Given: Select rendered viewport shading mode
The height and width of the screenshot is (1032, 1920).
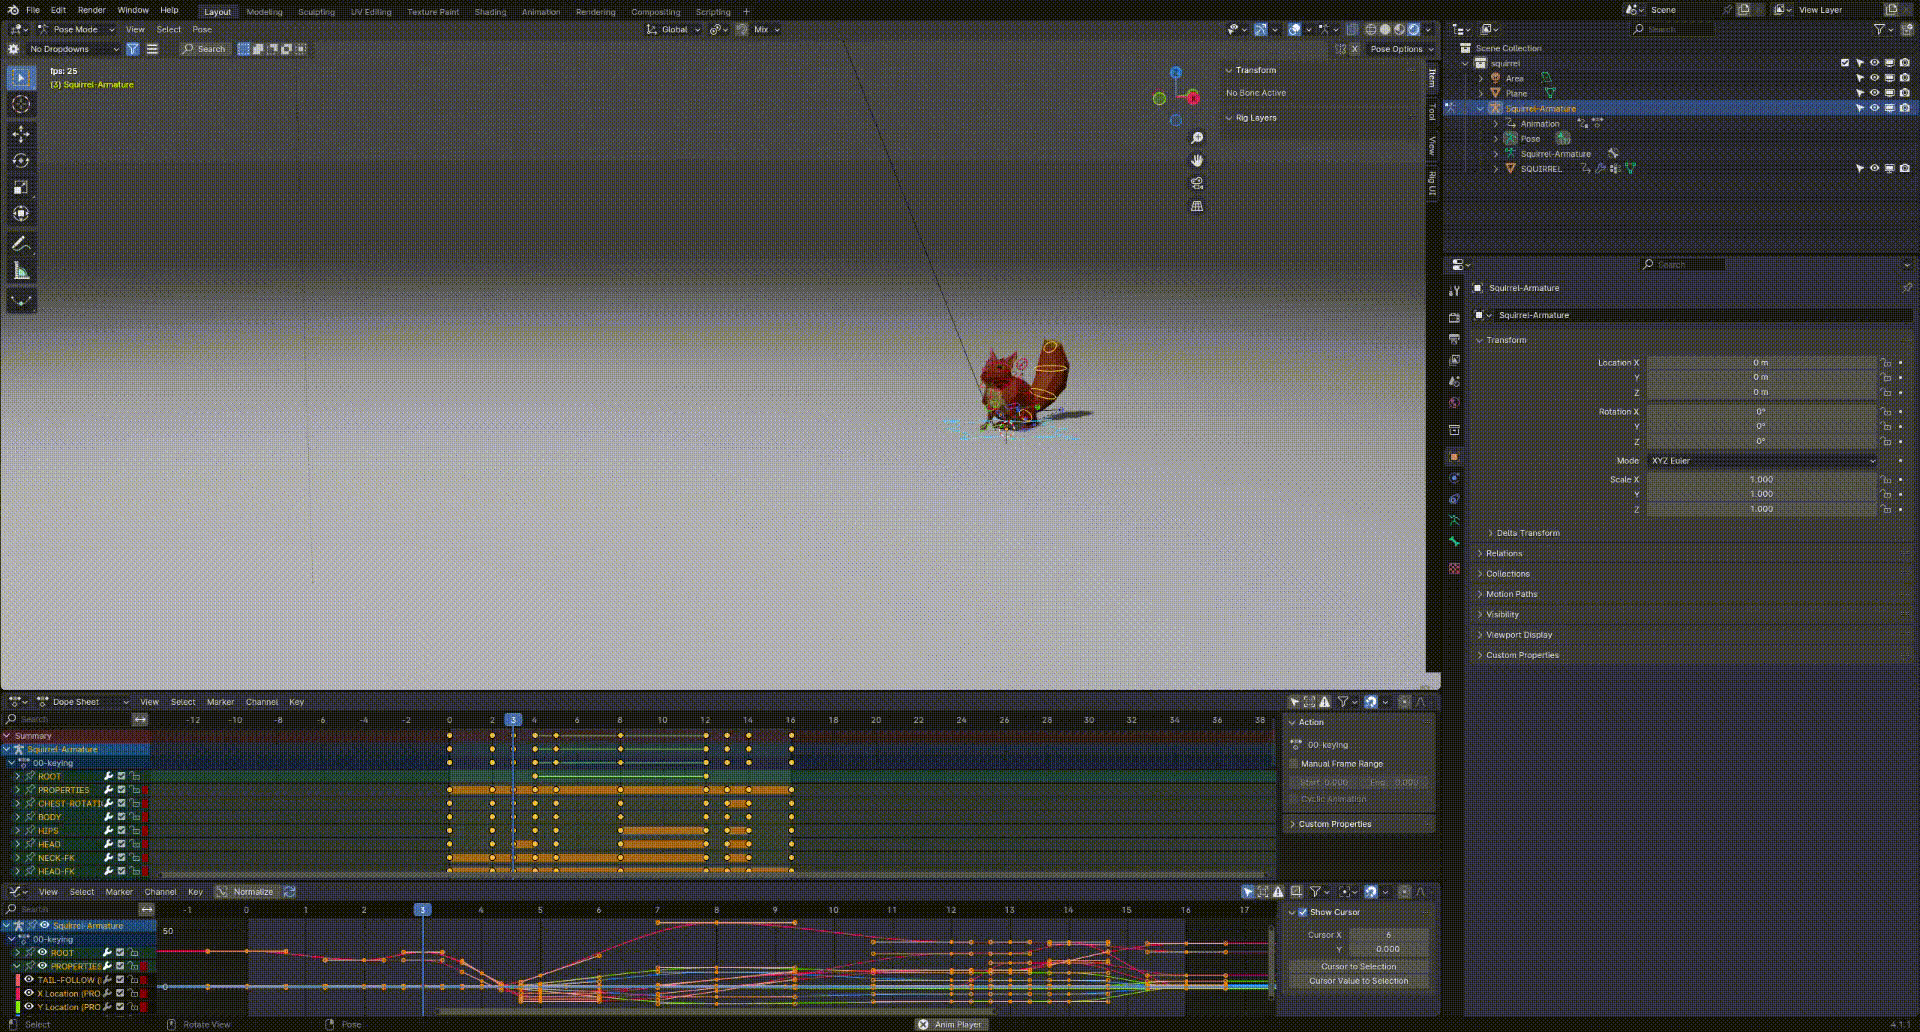Looking at the screenshot, I should pos(1414,29).
